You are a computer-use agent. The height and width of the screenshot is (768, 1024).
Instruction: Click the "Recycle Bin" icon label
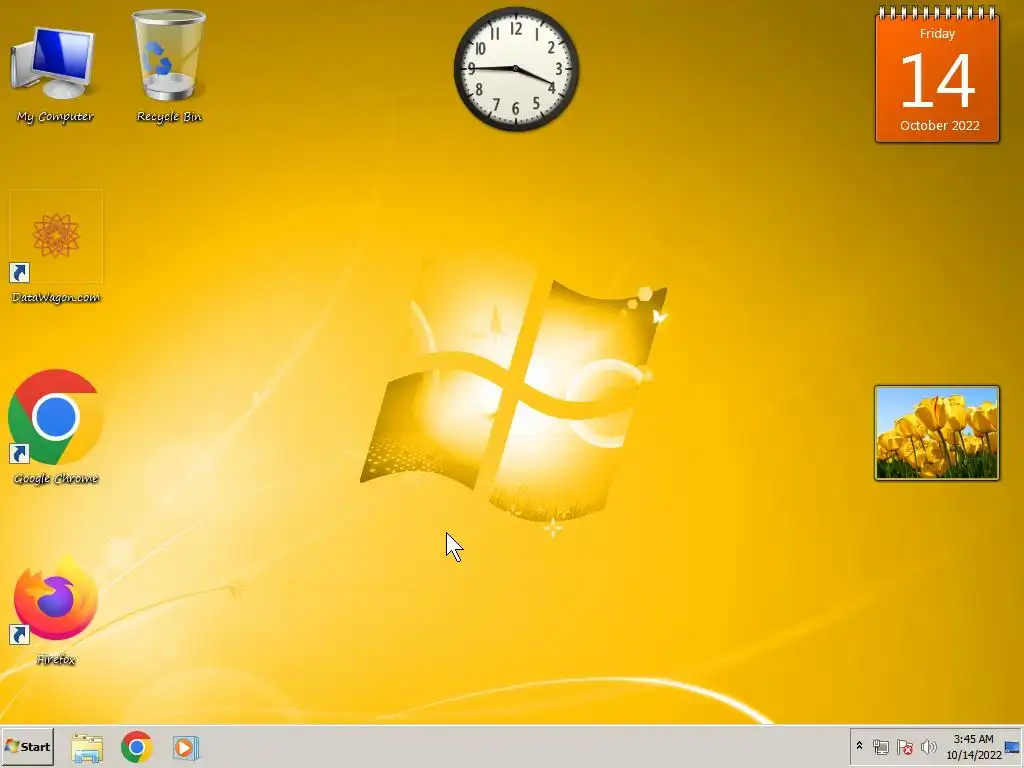click(169, 117)
